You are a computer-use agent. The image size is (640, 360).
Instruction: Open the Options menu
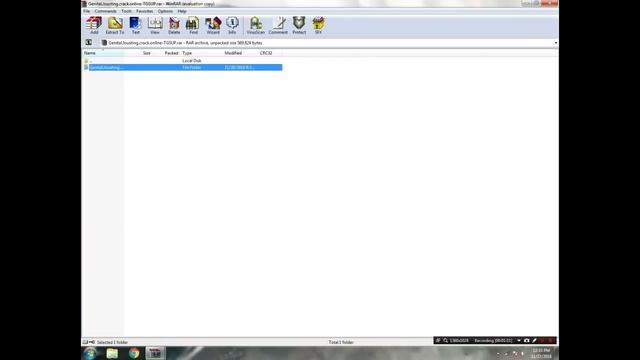coord(165,11)
